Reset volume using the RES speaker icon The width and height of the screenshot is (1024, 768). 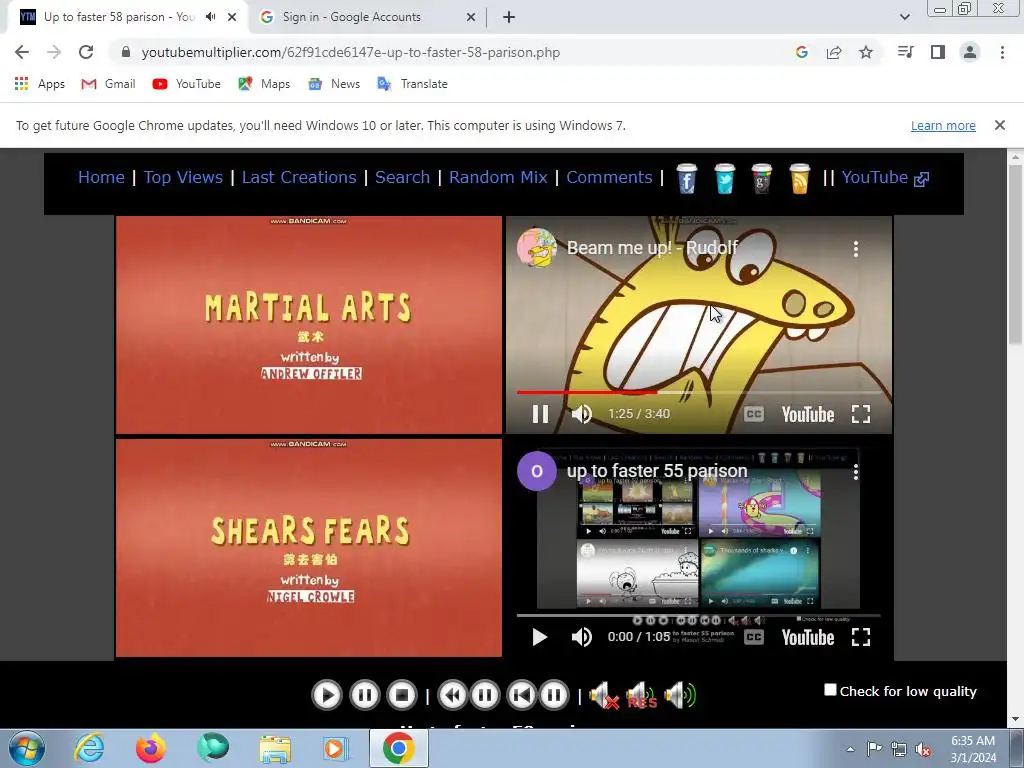(641, 696)
